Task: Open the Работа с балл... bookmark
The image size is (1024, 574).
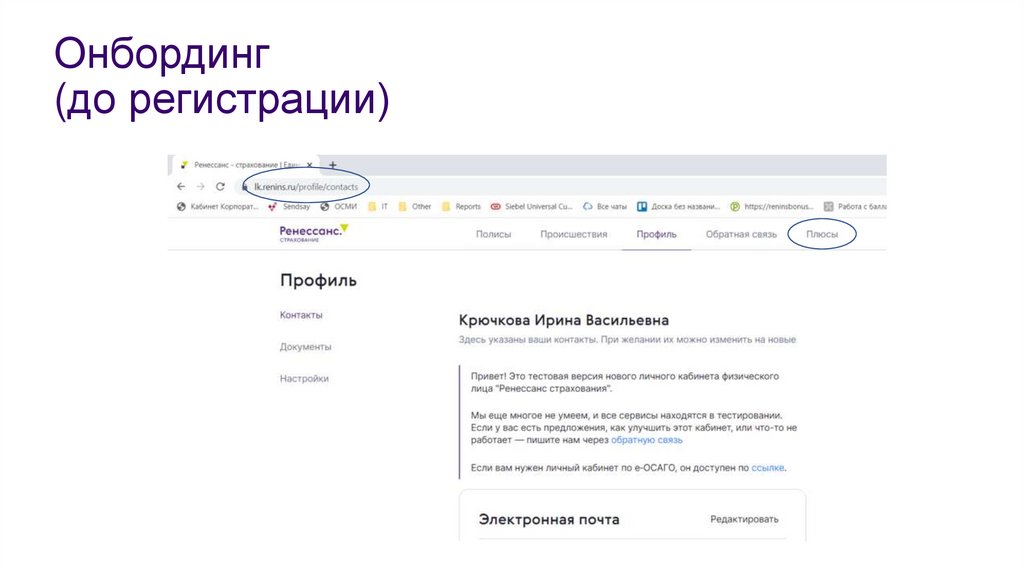Action: point(855,206)
